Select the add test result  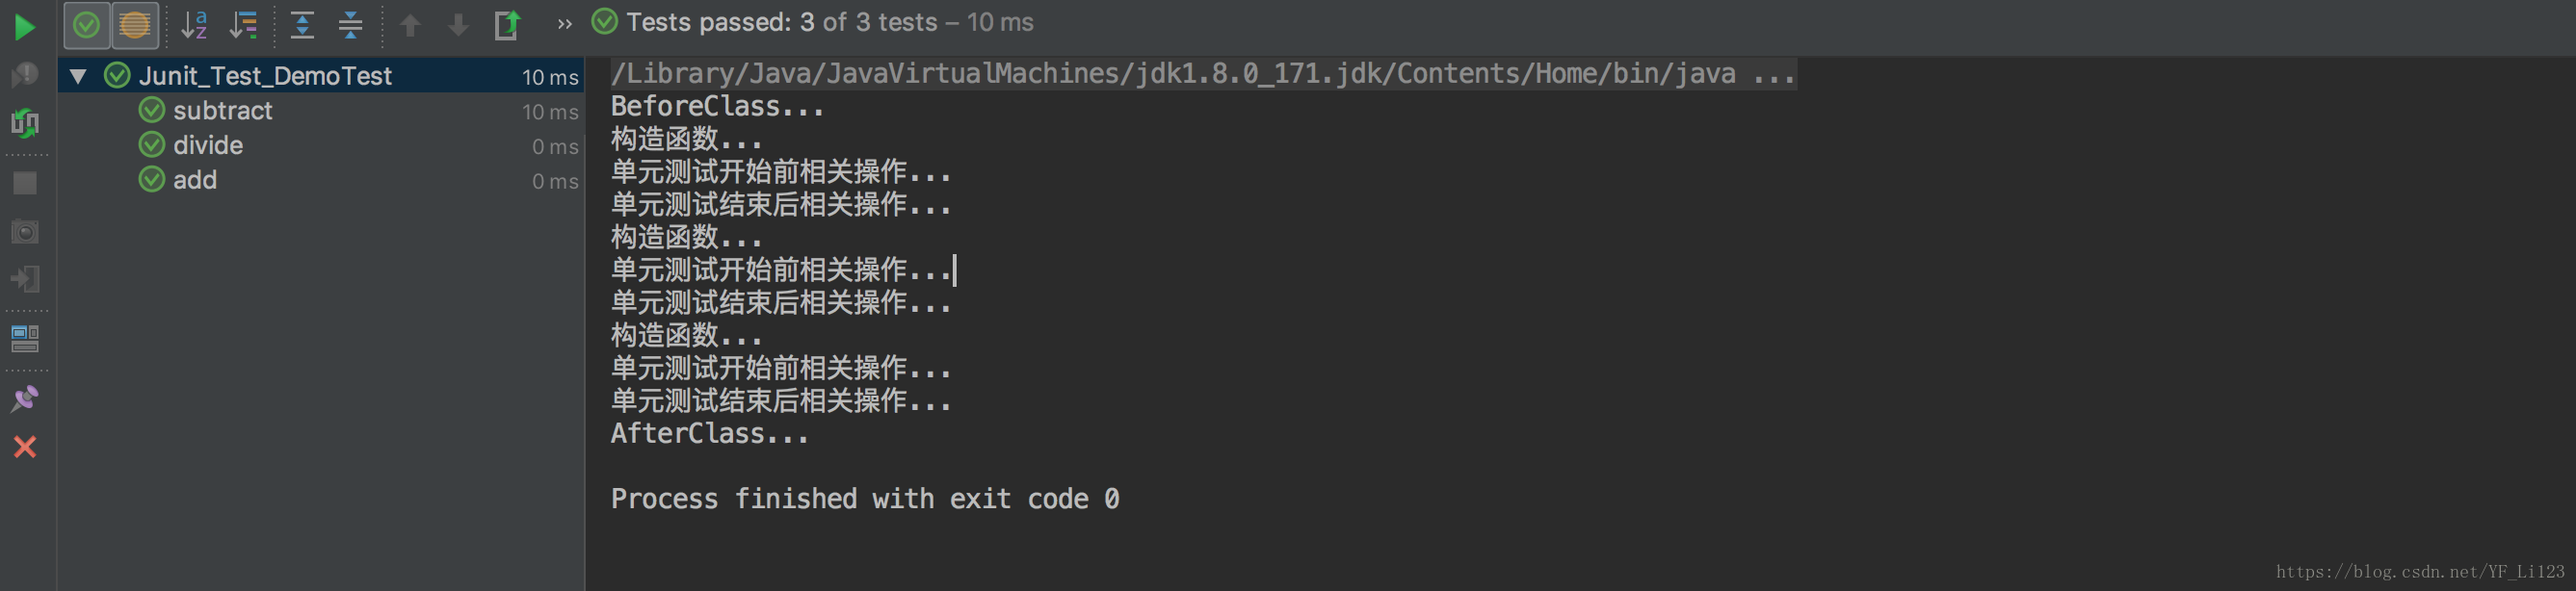pos(194,180)
